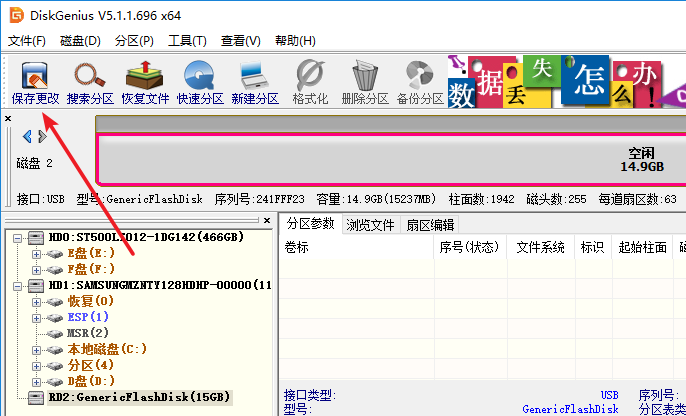The height and width of the screenshot is (416, 686).
Task: Click the 保存更改 save changes toolbar icon
Action: [35, 83]
